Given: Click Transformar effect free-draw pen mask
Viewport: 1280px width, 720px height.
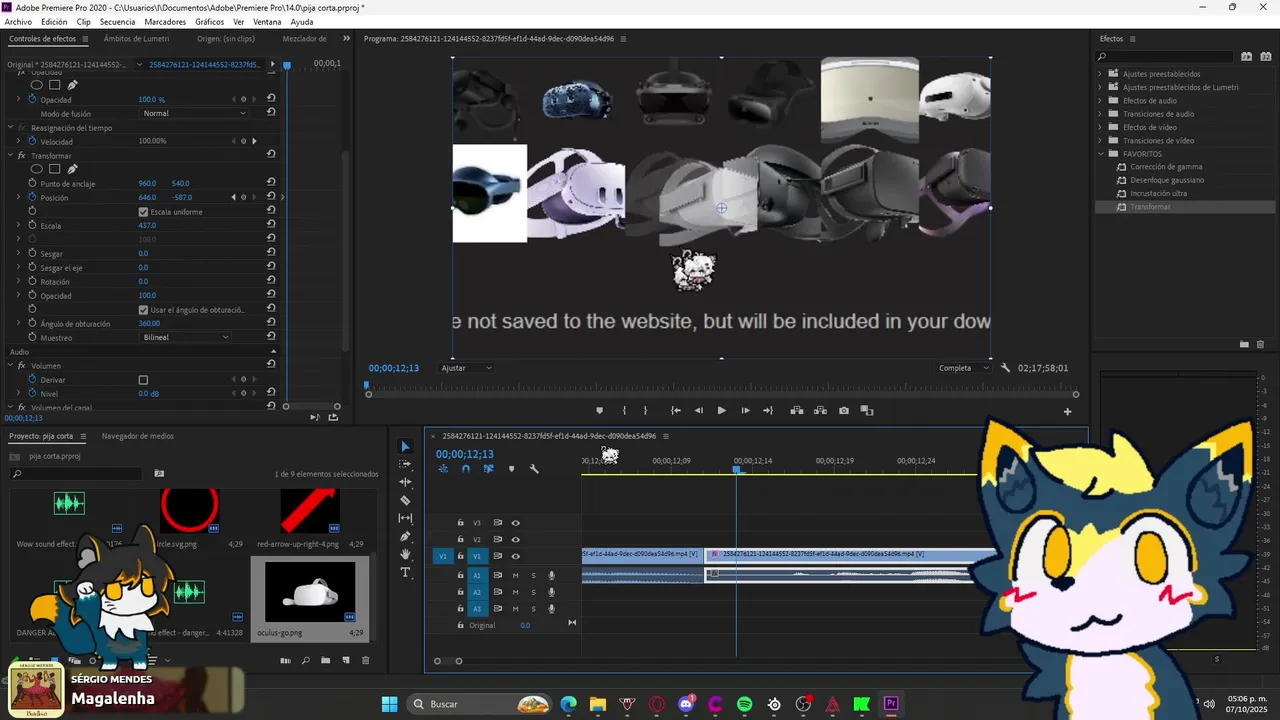Looking at the screenshot, I should (x=72, y=169).
